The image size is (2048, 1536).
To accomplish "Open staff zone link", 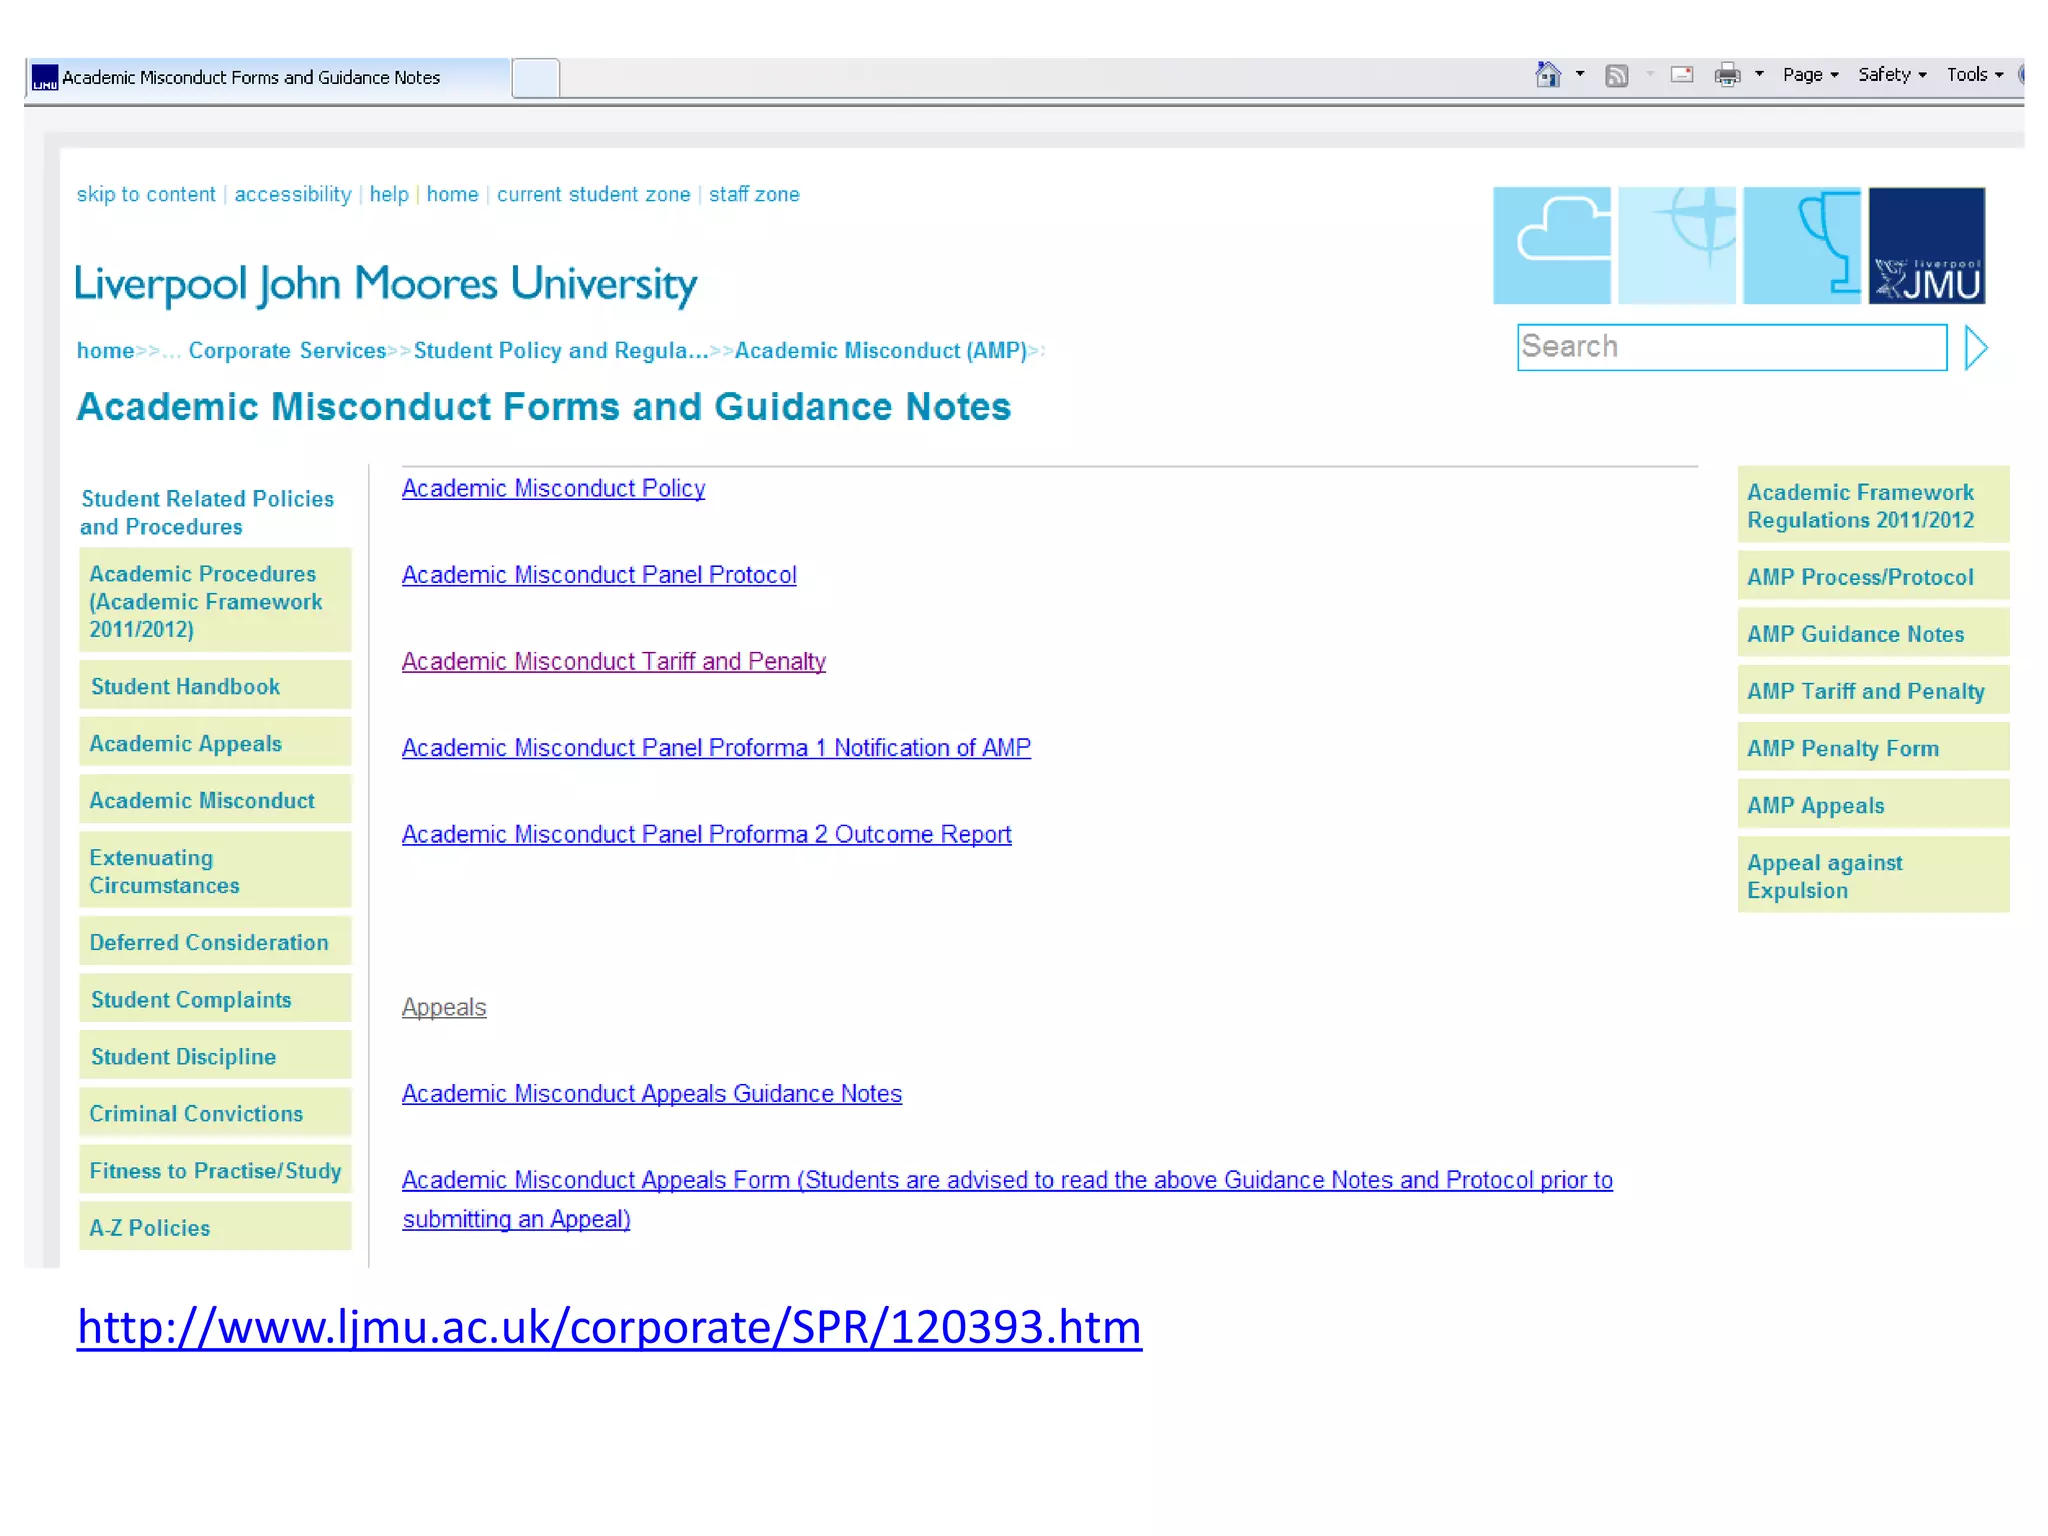I will (x=754, y=194).
